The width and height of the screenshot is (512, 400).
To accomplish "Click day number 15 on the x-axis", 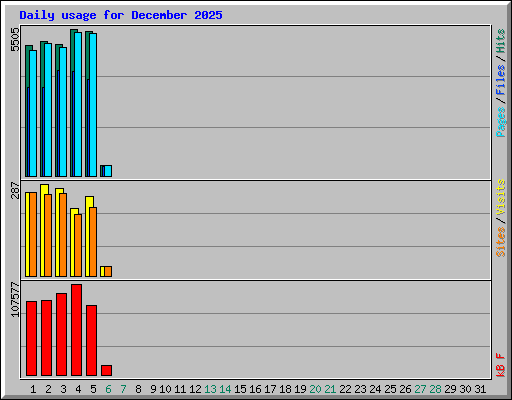I will pyautogui.click(x=240, y=389).
